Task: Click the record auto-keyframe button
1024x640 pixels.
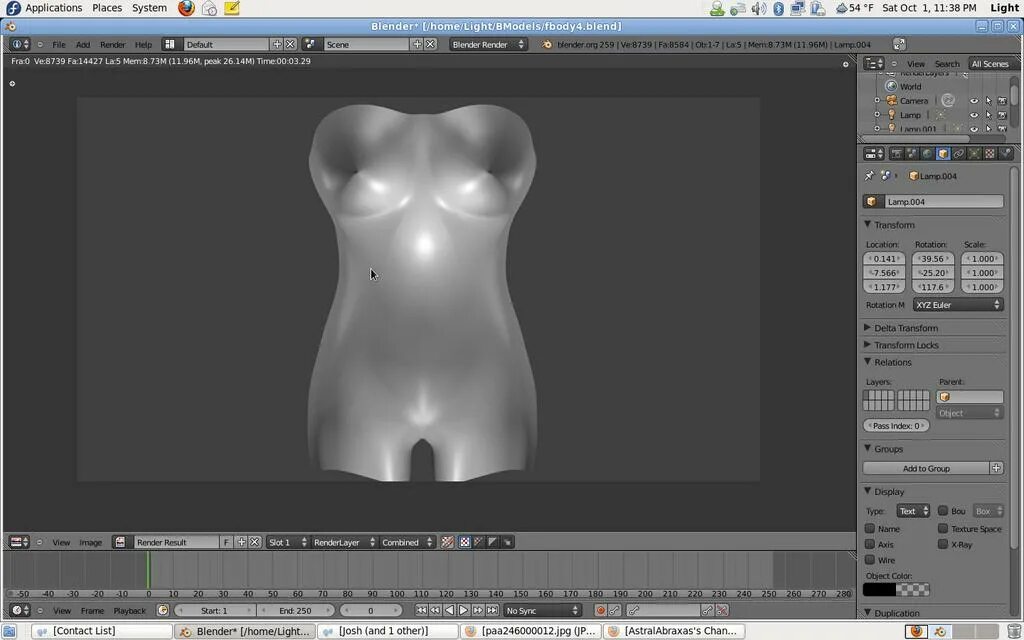Action: coord(601,610)
